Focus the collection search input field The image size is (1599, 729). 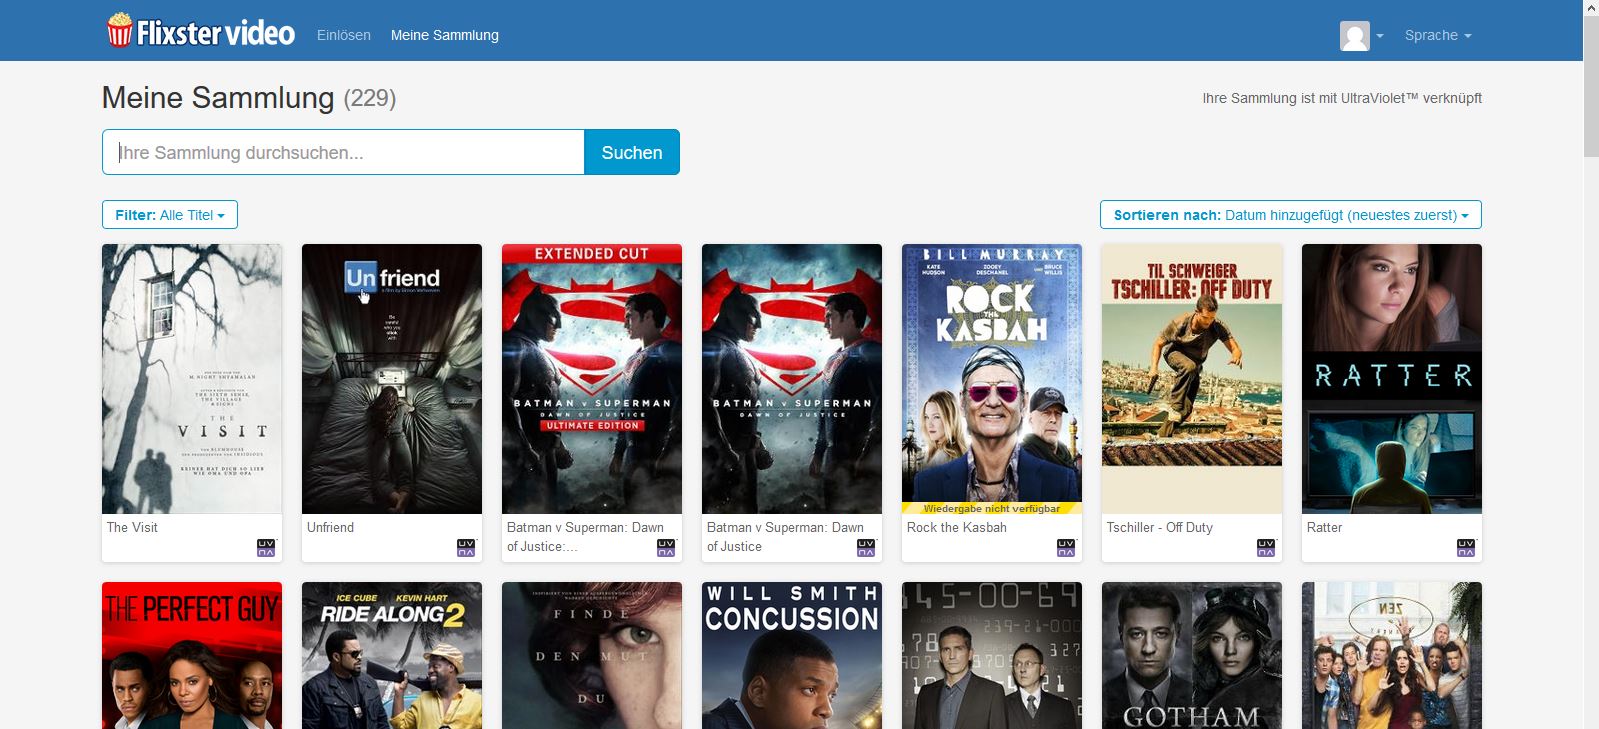[x=343, y=152]
